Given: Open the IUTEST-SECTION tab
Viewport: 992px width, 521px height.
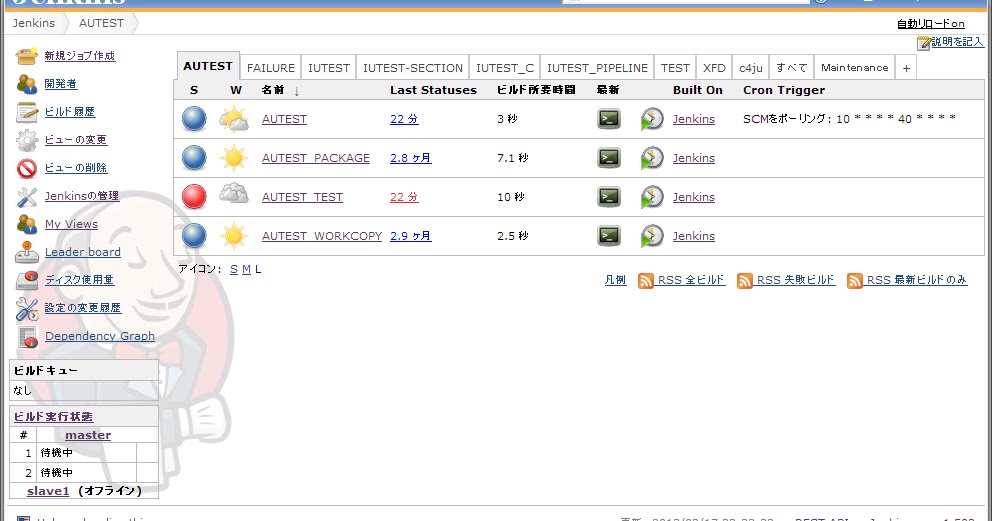Looking at the screenshot, I should [x=412, y=68].
